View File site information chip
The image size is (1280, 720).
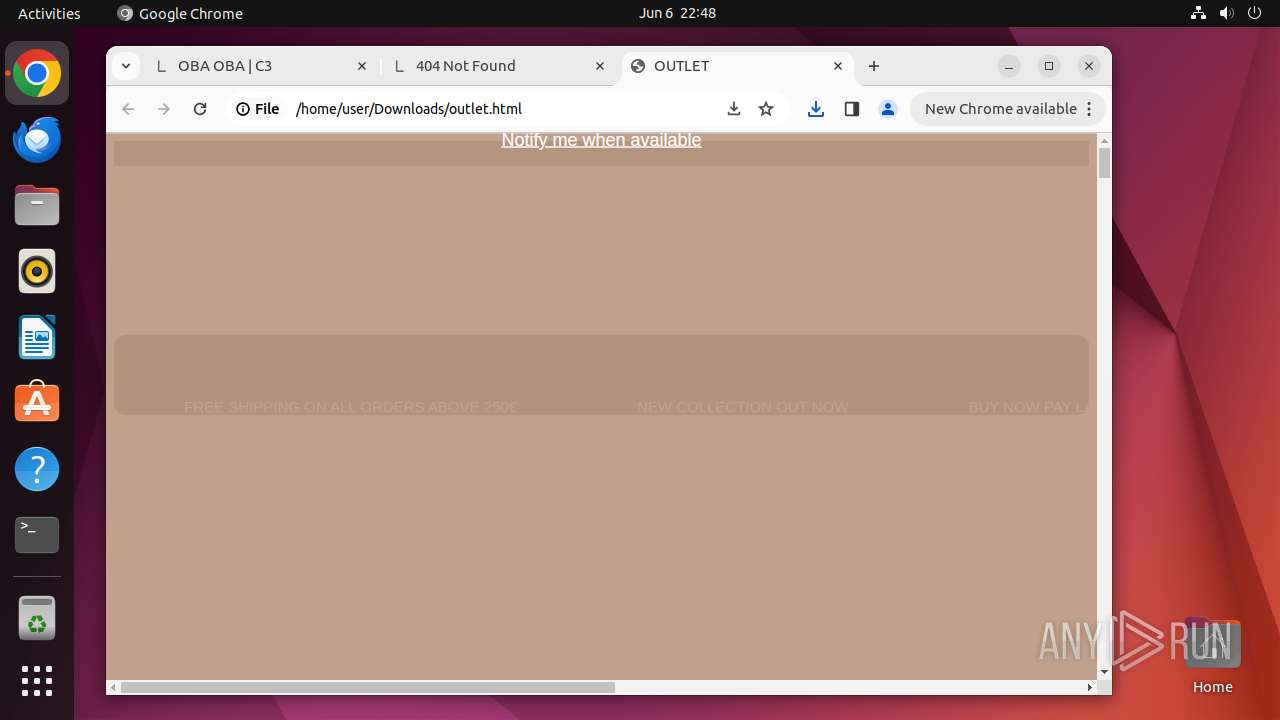coord(257,109)
